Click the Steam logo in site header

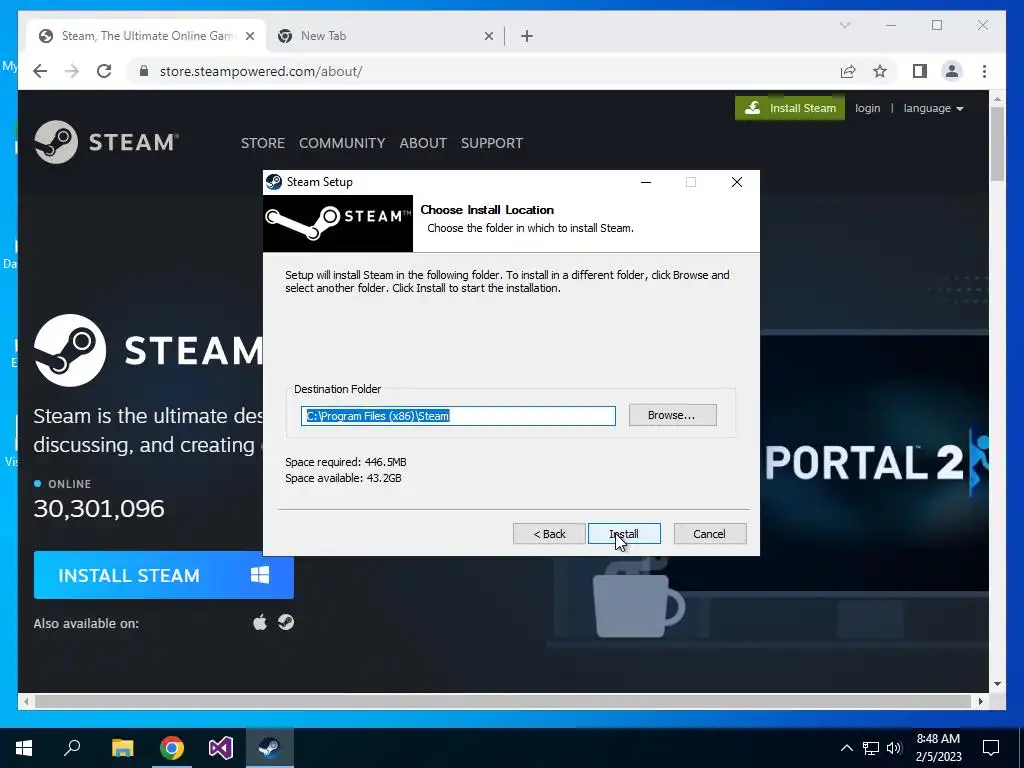click(x=106, y=142)
